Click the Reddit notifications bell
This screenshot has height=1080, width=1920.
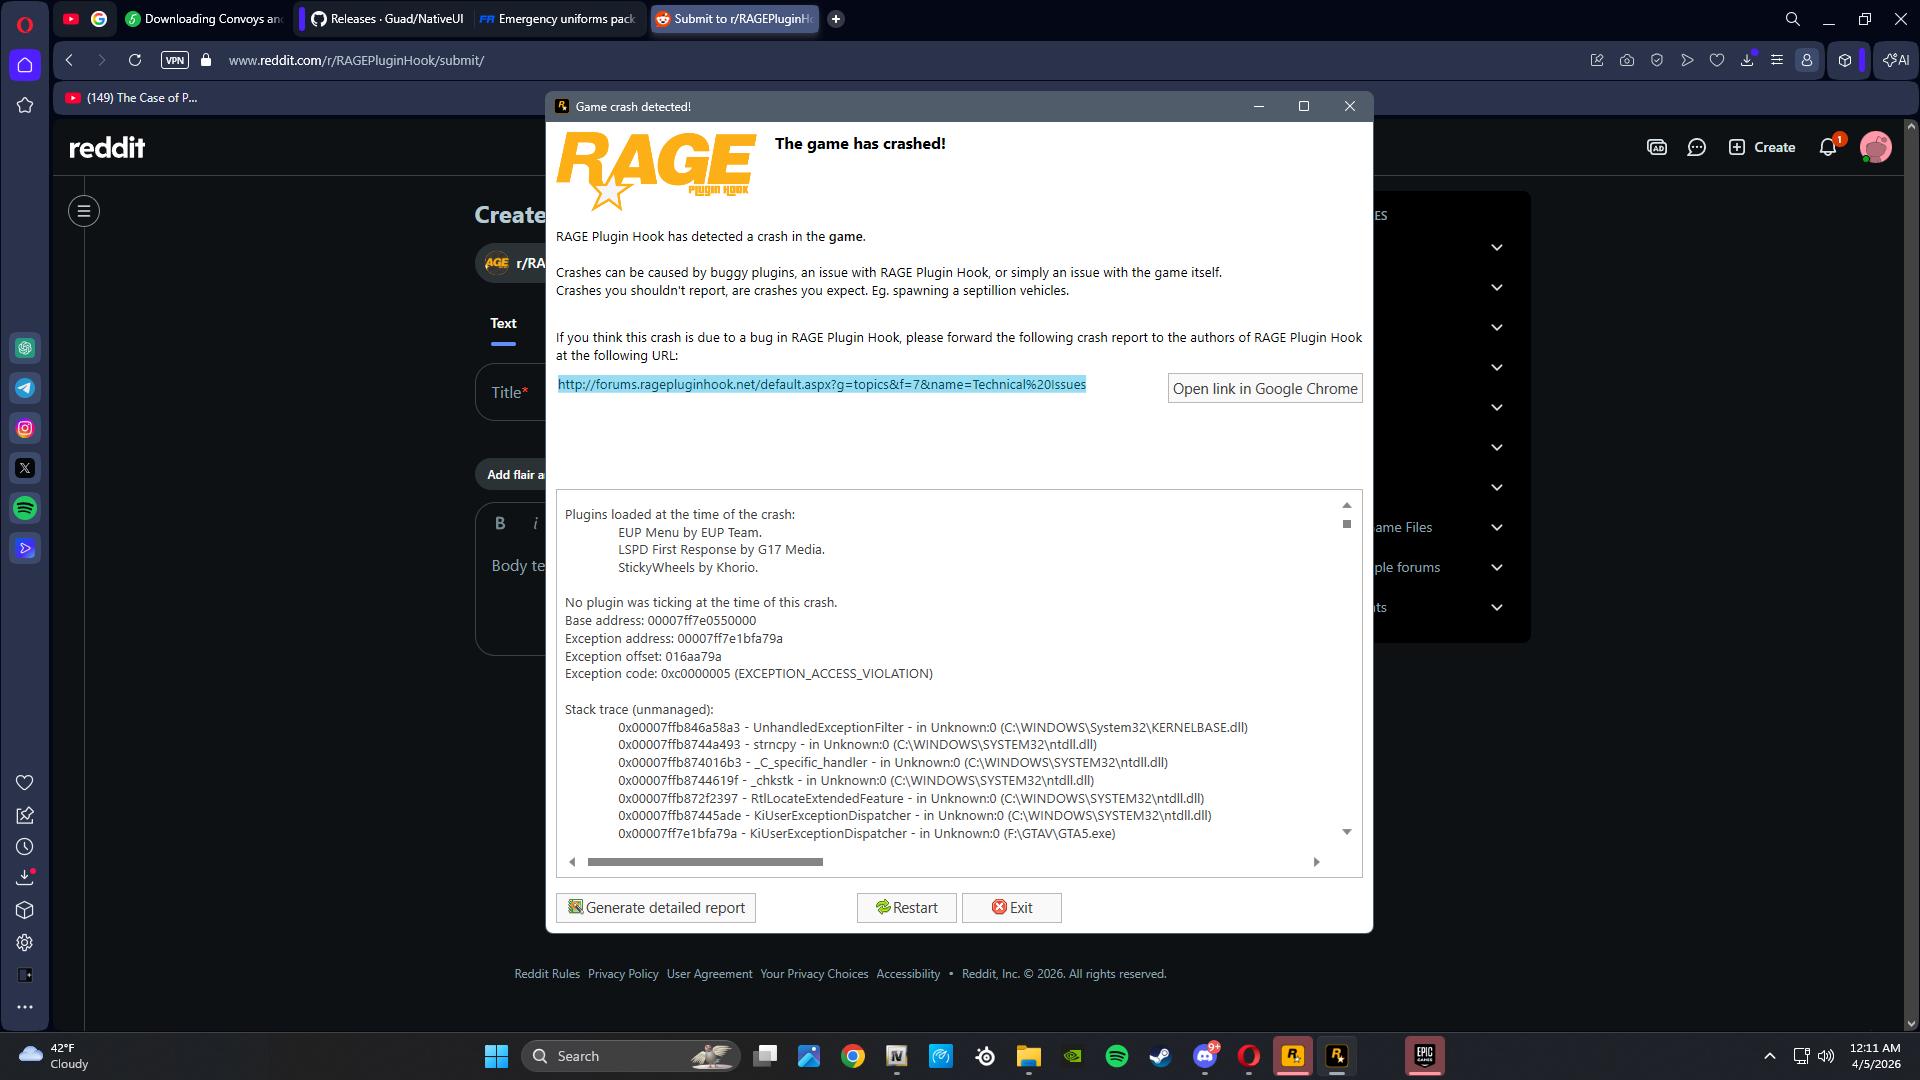click(1828, 147)
